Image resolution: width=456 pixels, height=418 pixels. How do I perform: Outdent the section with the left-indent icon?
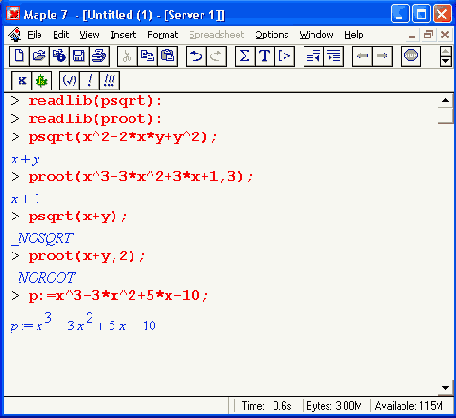[x=313, y=56]
